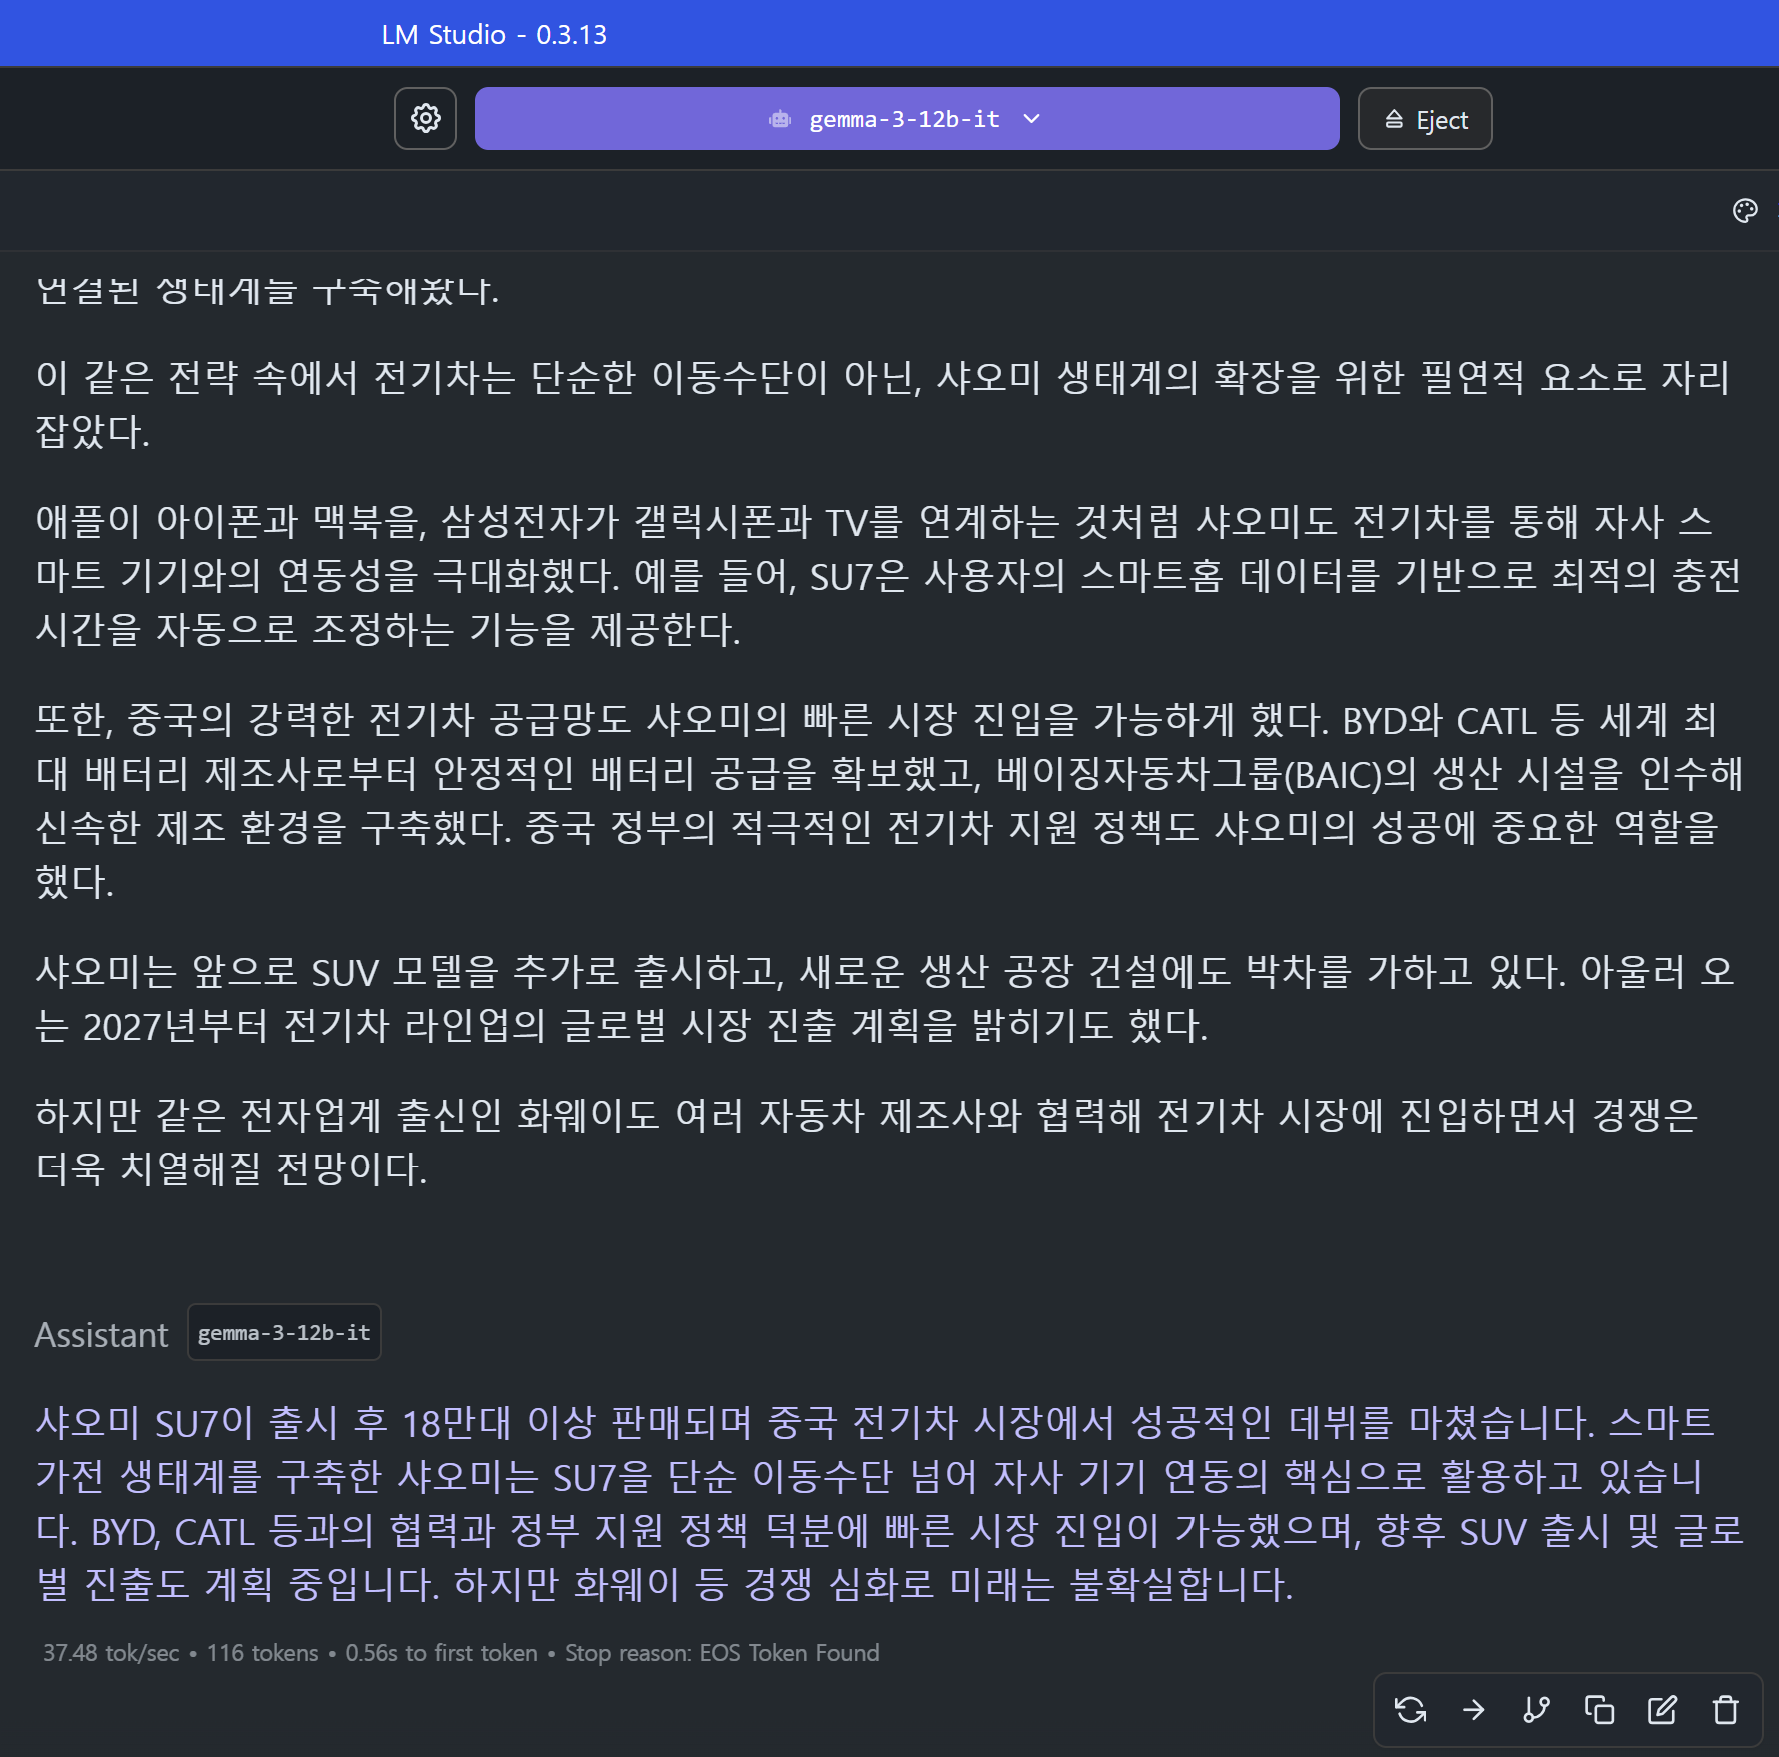
Task: Regenerate the assistant response
Action: pyautogui.click(x=1410, y=1710)
